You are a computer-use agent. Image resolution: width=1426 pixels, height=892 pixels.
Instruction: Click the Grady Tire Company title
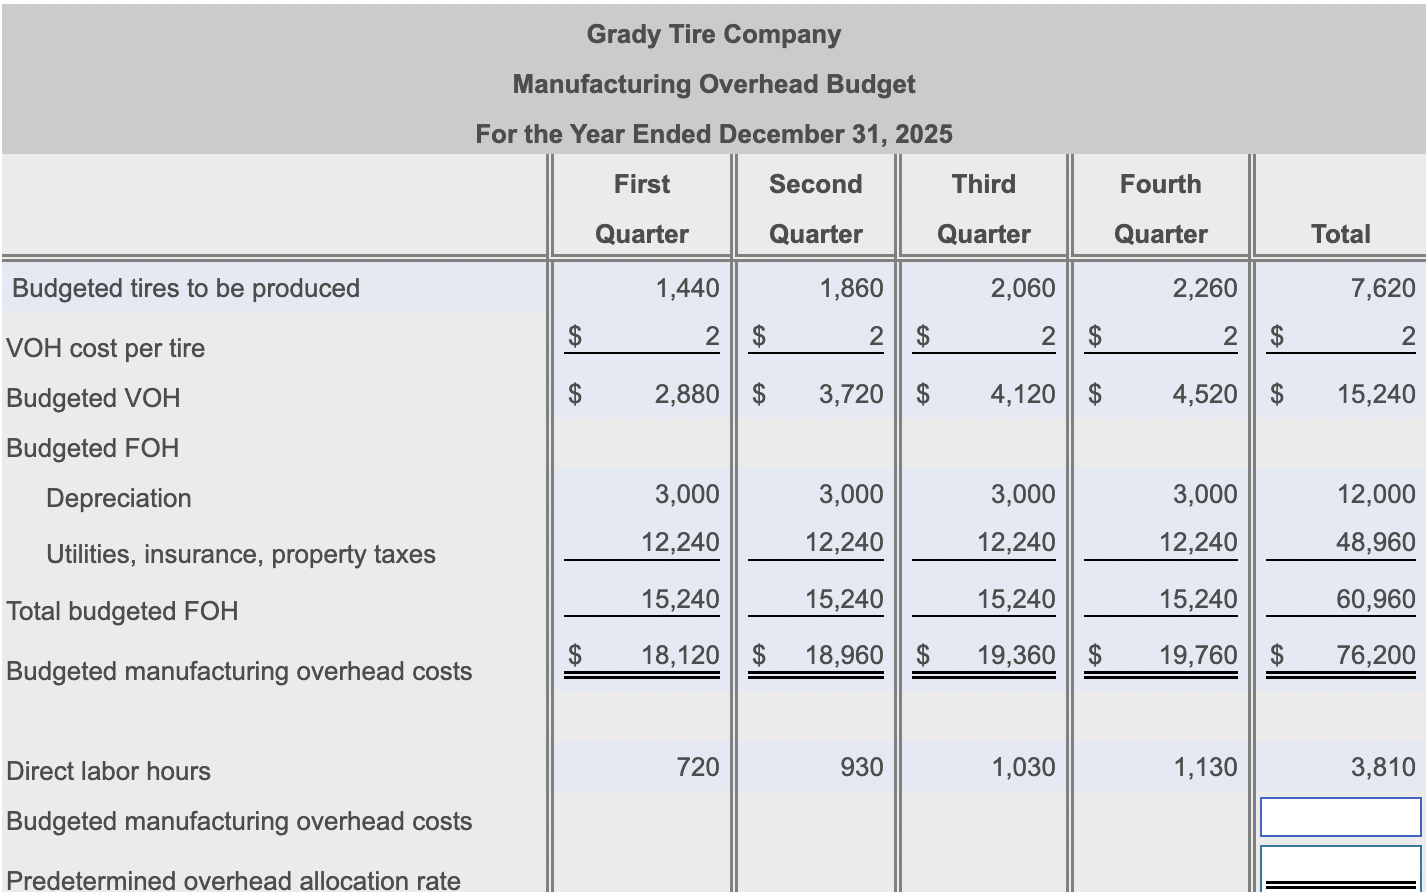pos(713,34)
